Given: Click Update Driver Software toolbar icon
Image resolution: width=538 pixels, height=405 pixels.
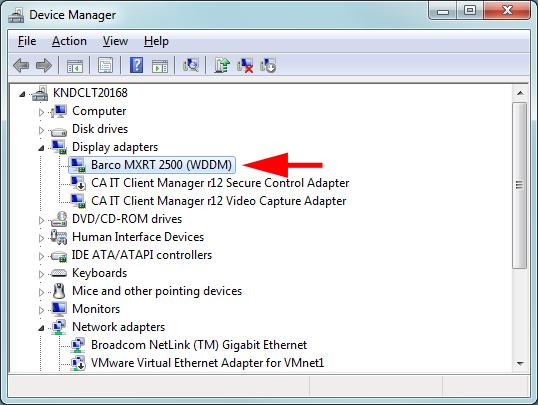Looking at the screenshot, I should [222, 65].
